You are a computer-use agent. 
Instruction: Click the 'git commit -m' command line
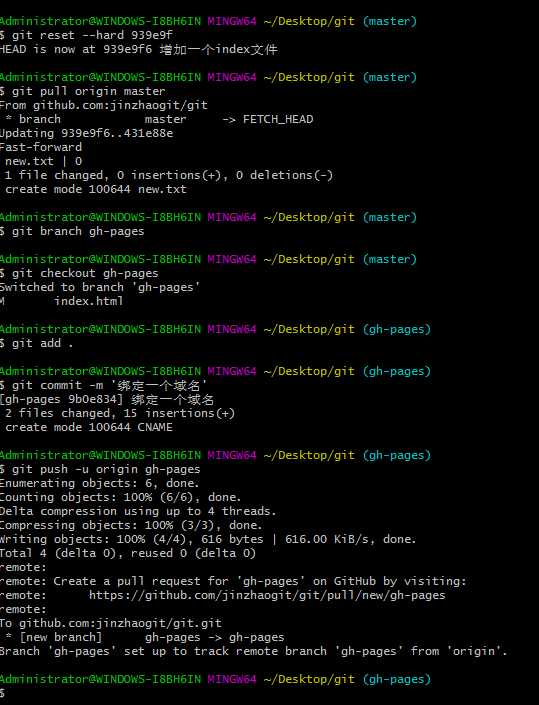(103, 385)
